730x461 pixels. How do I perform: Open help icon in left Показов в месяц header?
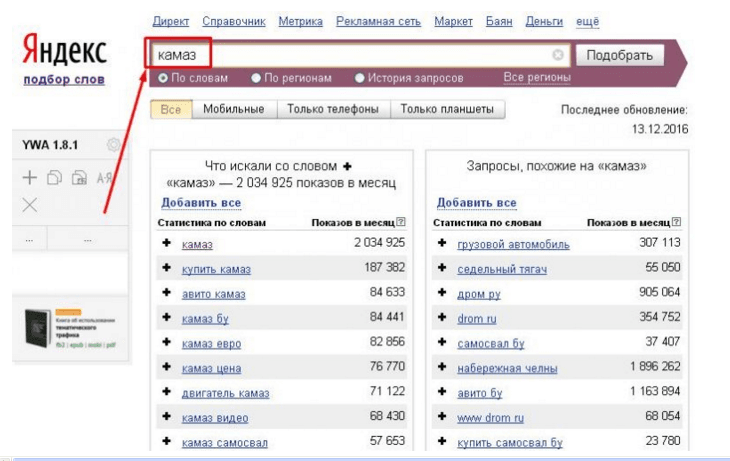401,222
